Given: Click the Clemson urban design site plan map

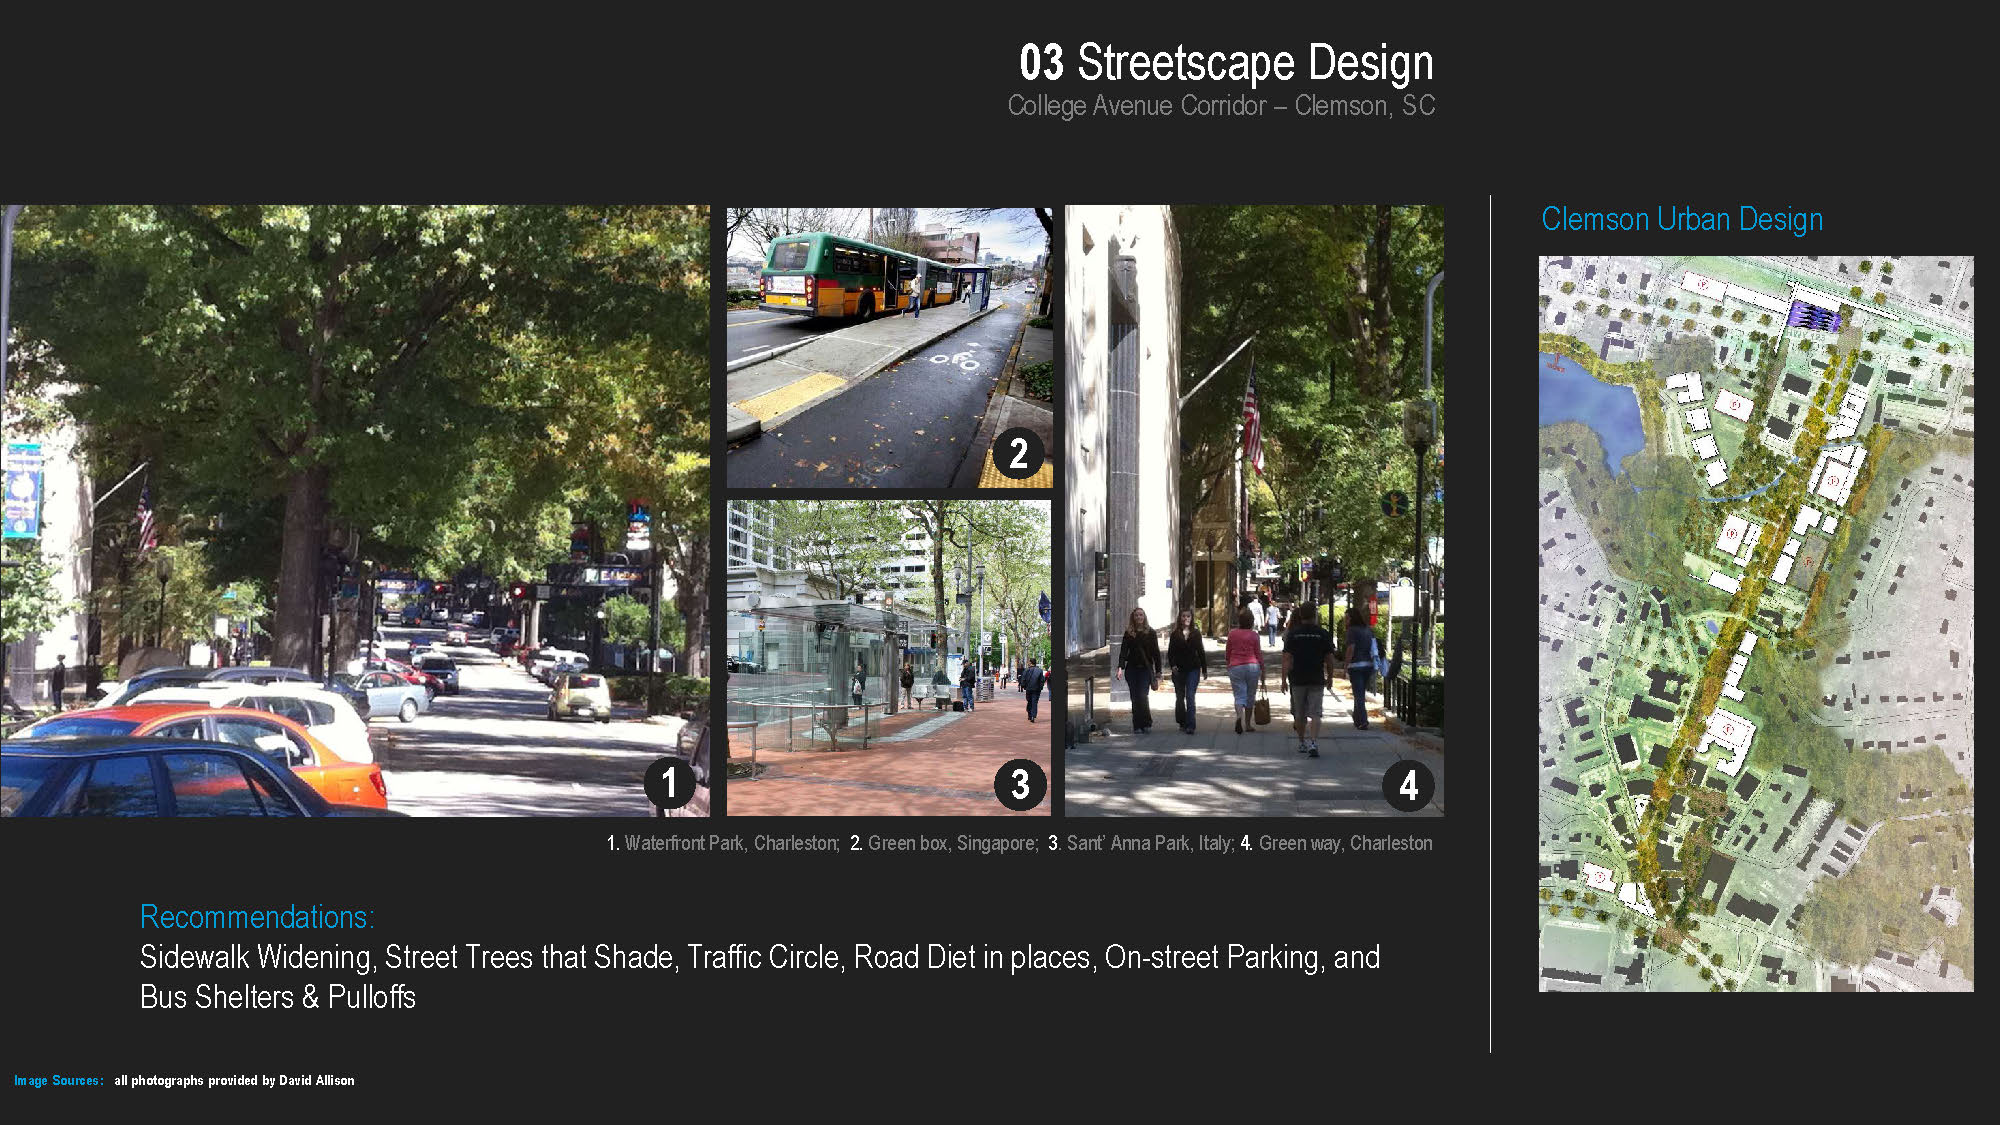Looking at the screenshot, I should click(1756, 624).
